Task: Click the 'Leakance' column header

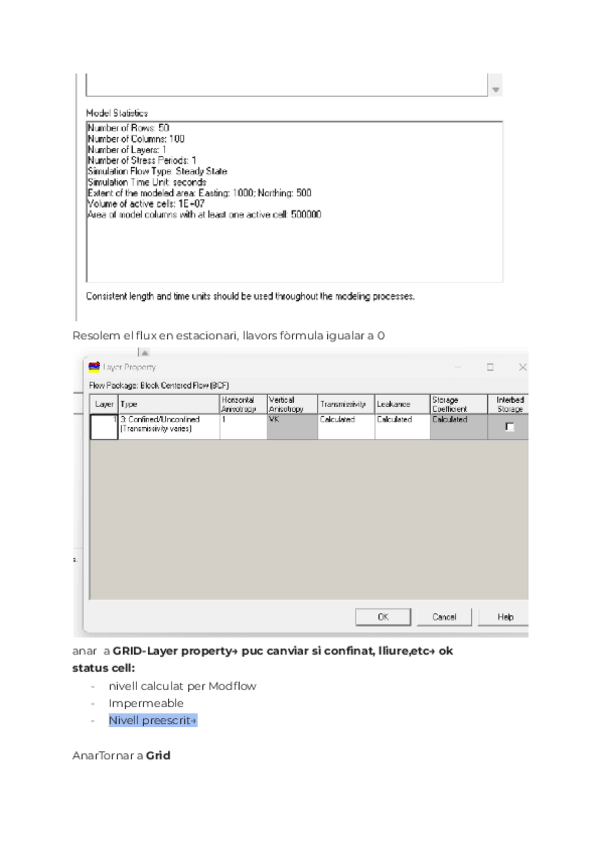Action: [x=403, y=405]
